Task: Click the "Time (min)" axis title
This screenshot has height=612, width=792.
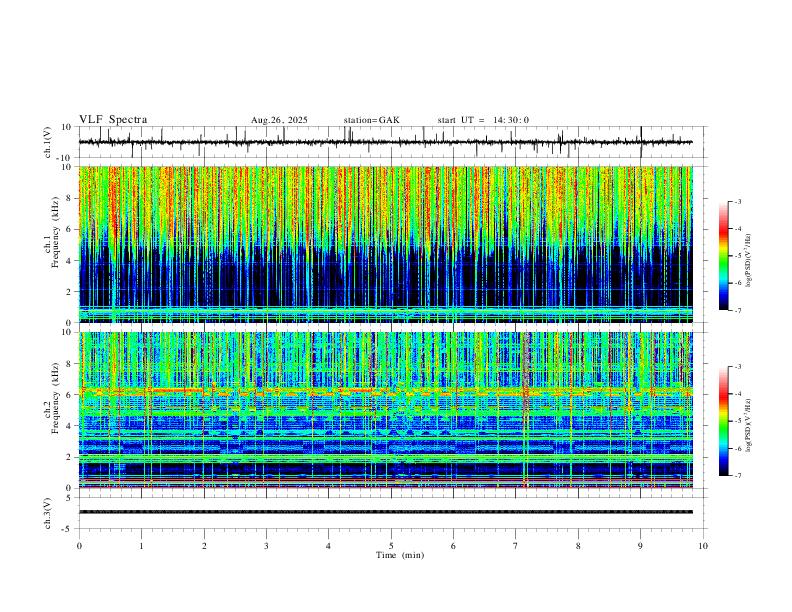Action: coord(400,555)
